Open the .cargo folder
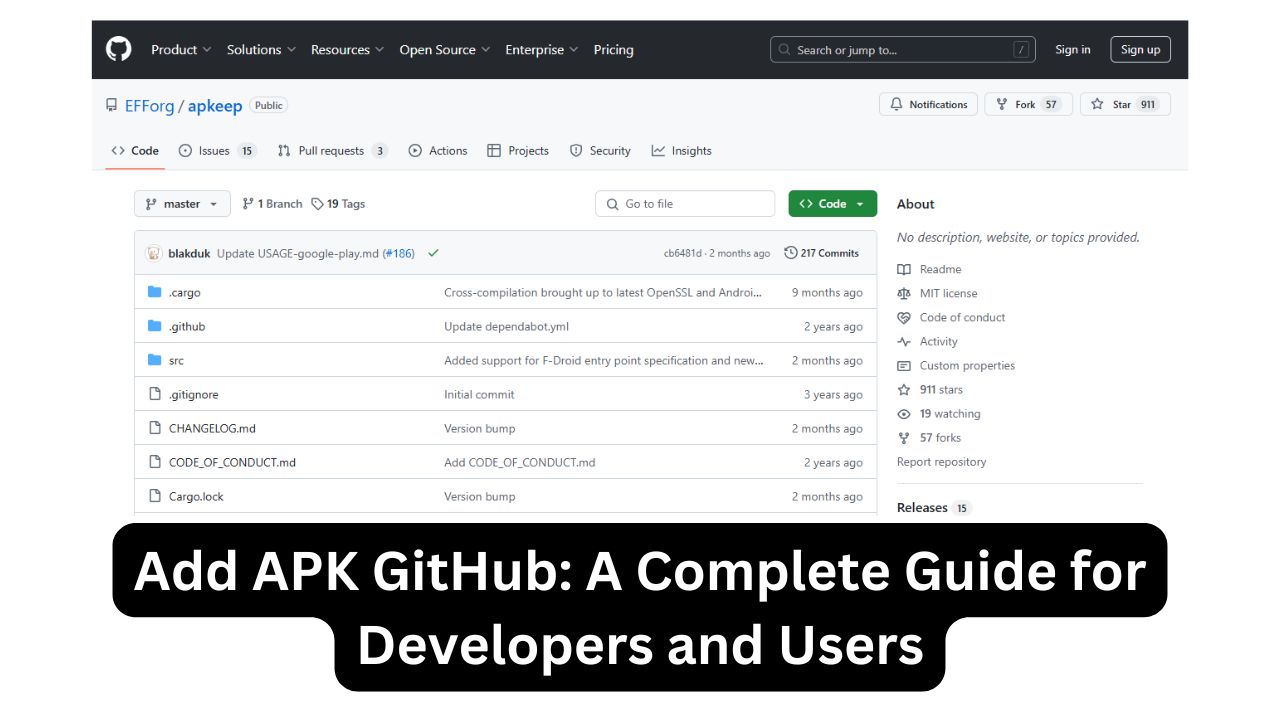This screenshot has width=1280, height=720. pos(185,293)
